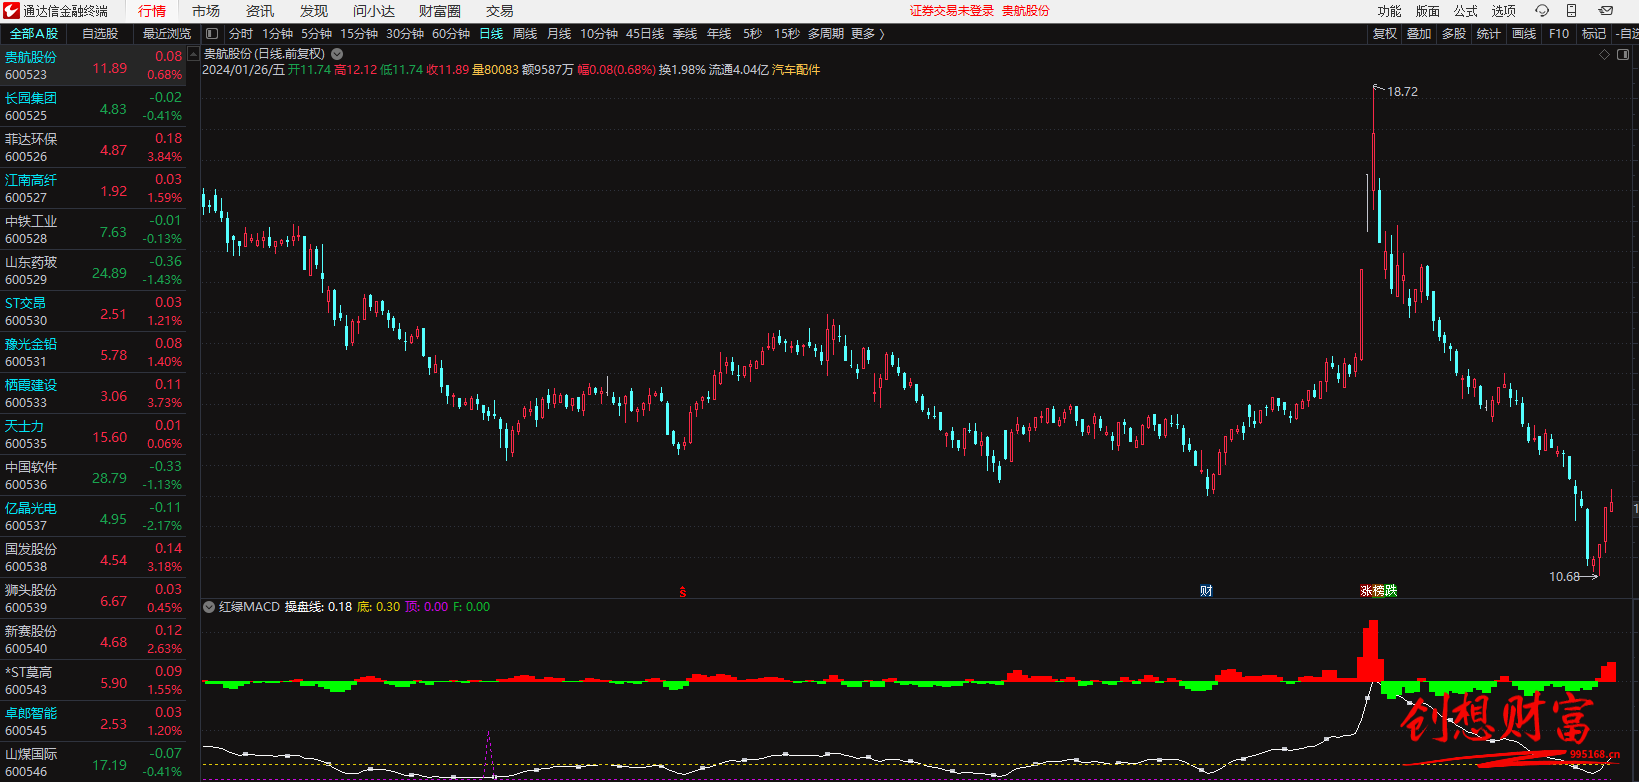This screenshot has width=1639, height=782.
Task: Open the 财富圈 tab
Action: click(x=440, y=11)
